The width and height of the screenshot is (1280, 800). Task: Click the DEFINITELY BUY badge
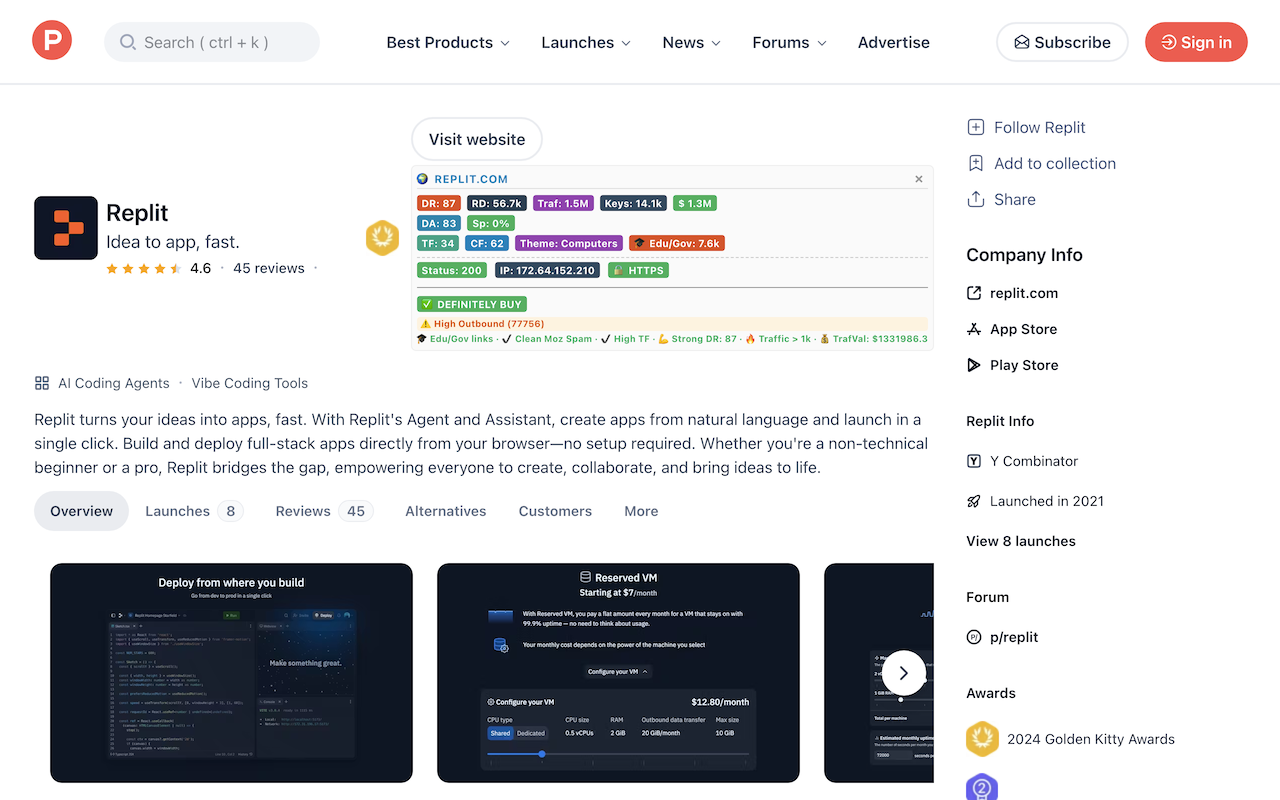tap(472, 304)
